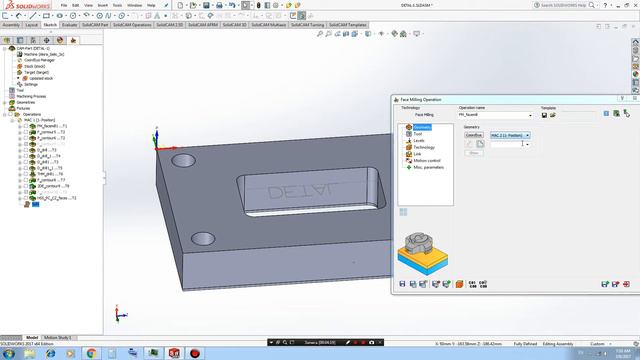Click the Open document toolbar icon

[x=193, y=5]
